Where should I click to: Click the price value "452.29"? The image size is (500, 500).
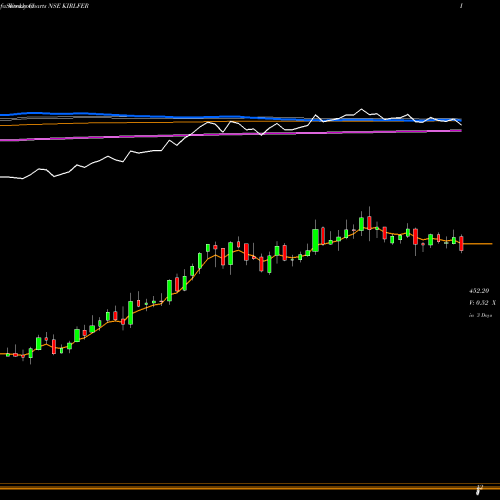tap(479, 291)
